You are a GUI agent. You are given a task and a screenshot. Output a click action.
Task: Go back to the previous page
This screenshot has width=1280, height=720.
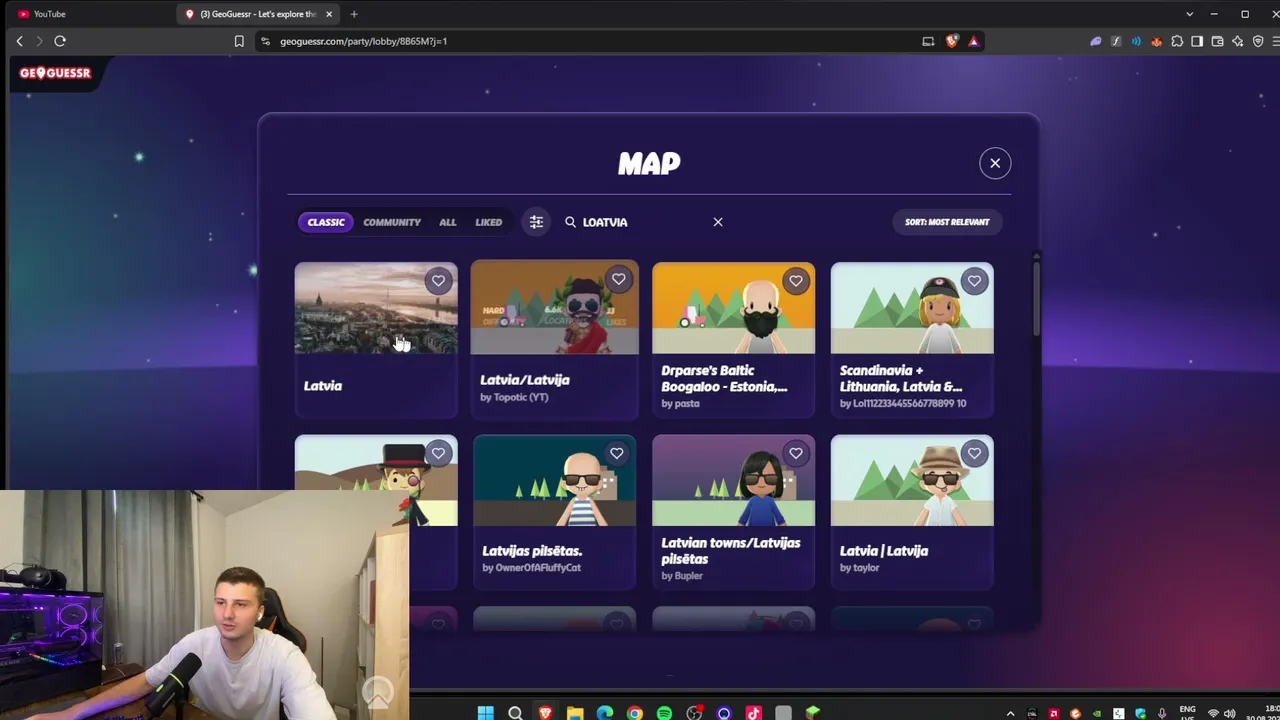click(19, 41)
